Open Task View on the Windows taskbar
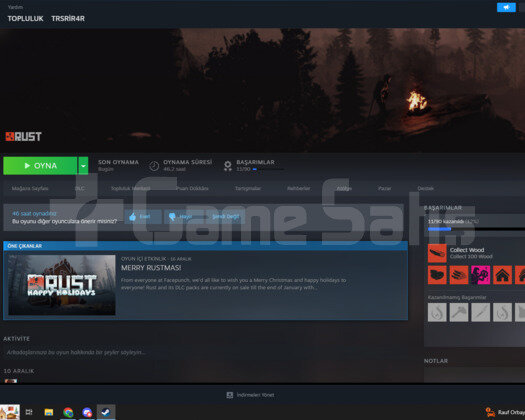 pos(29,412)
